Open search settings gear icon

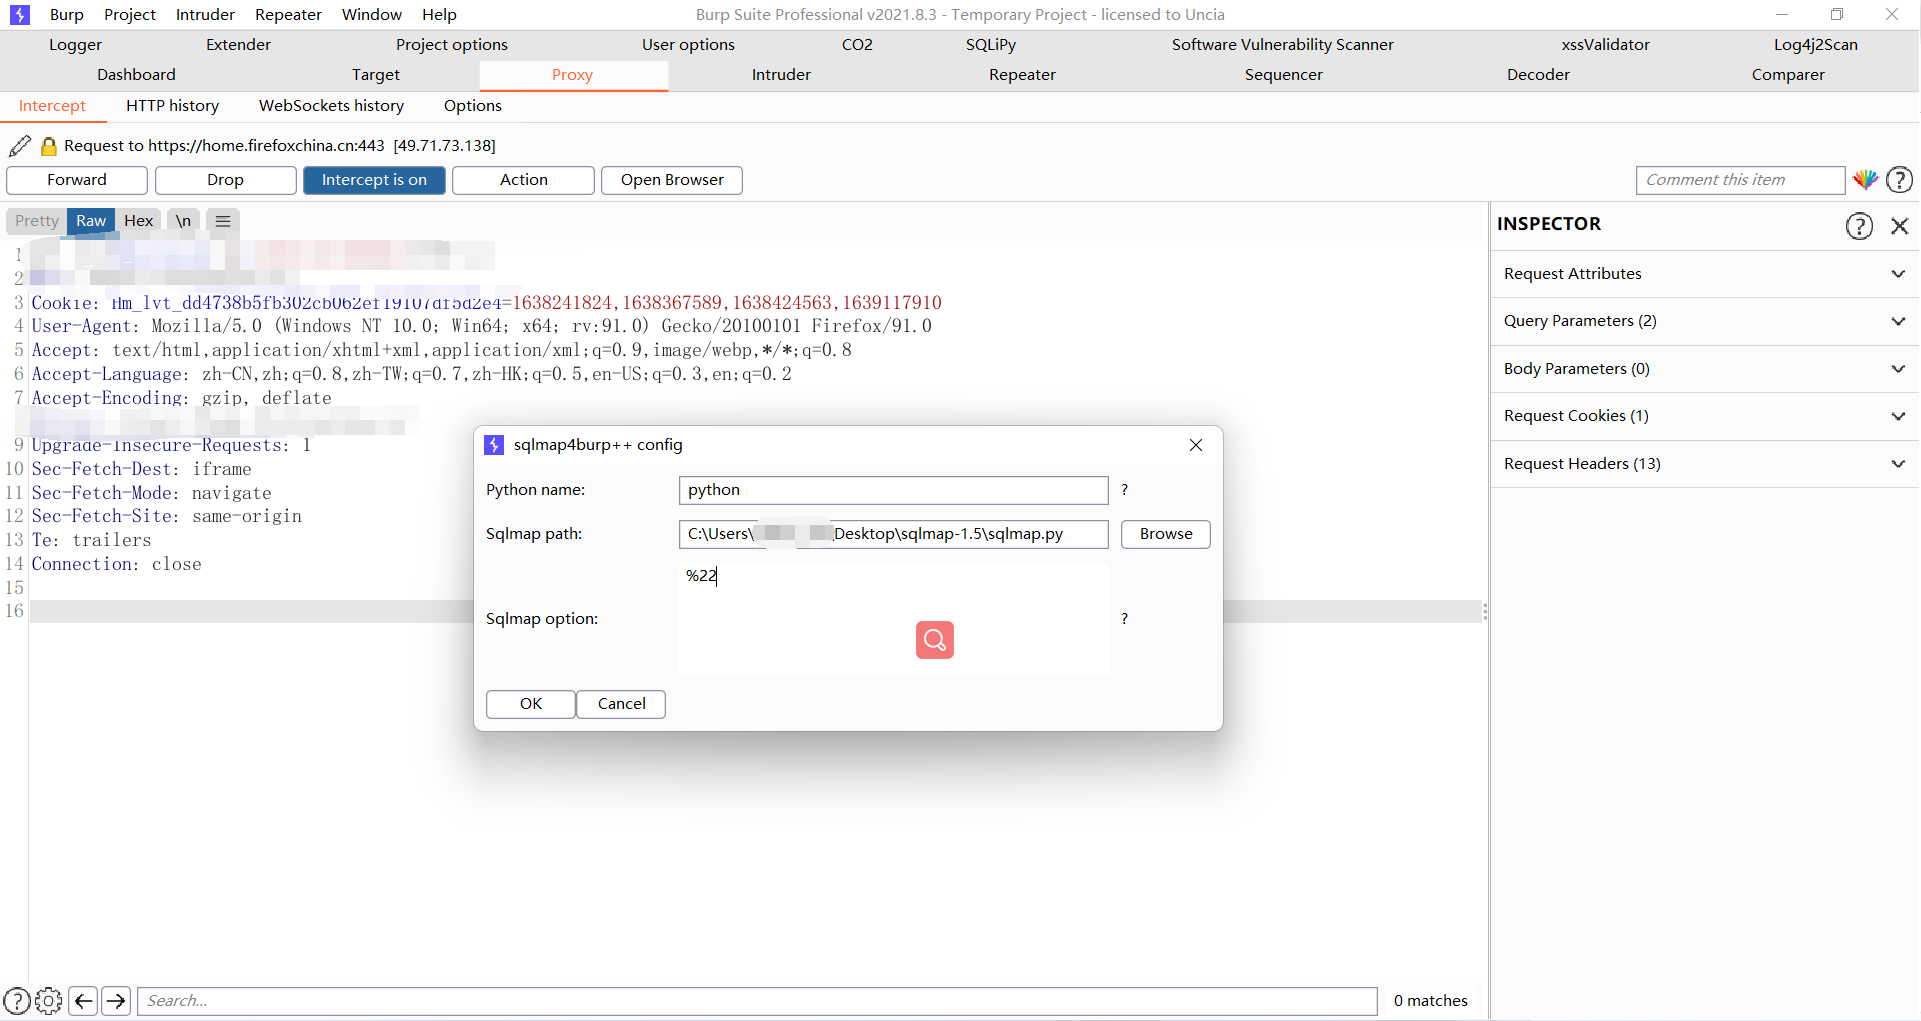click(48, 1001)
